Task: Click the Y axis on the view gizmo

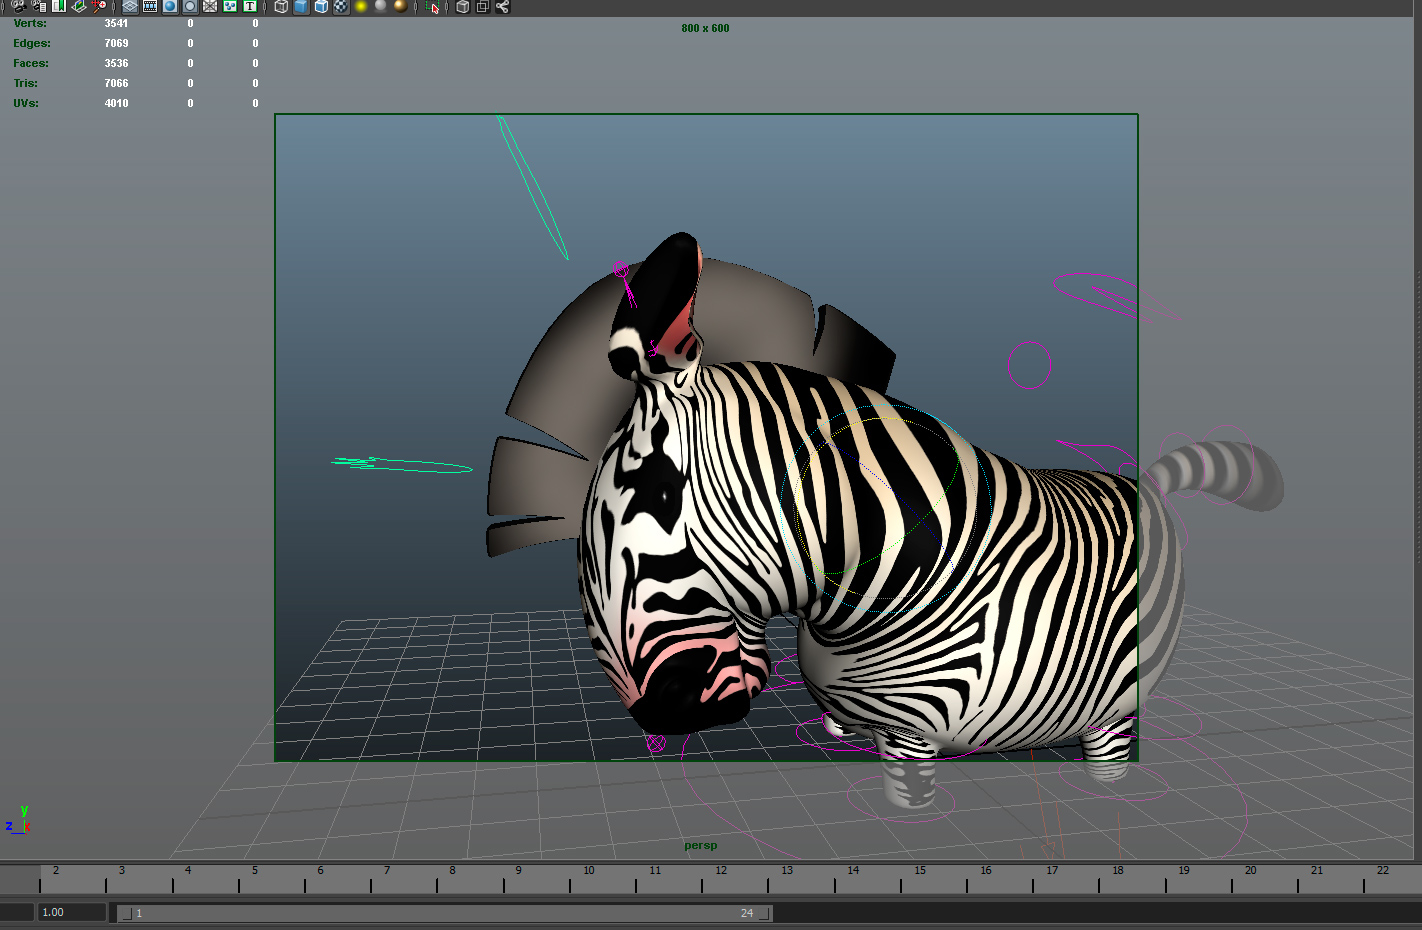Action: (25, 809)
